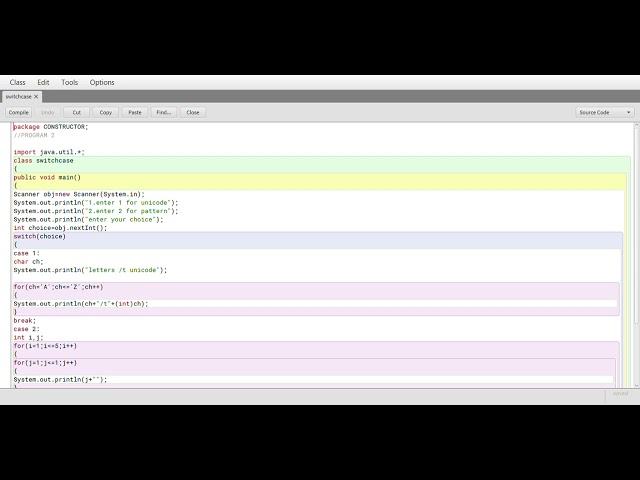Click the 'letters /t unicode' println line

(90, 270)
